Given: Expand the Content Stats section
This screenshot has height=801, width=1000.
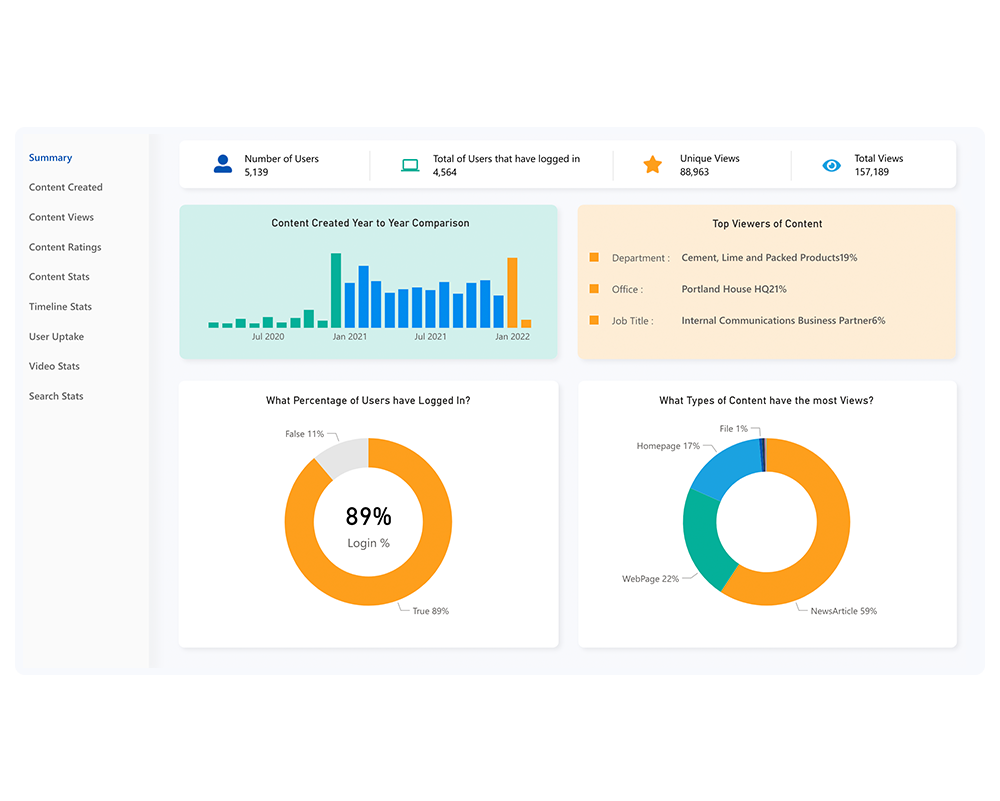Looking at the screenshot, I should pyautogui.click(x=58, y=276).
